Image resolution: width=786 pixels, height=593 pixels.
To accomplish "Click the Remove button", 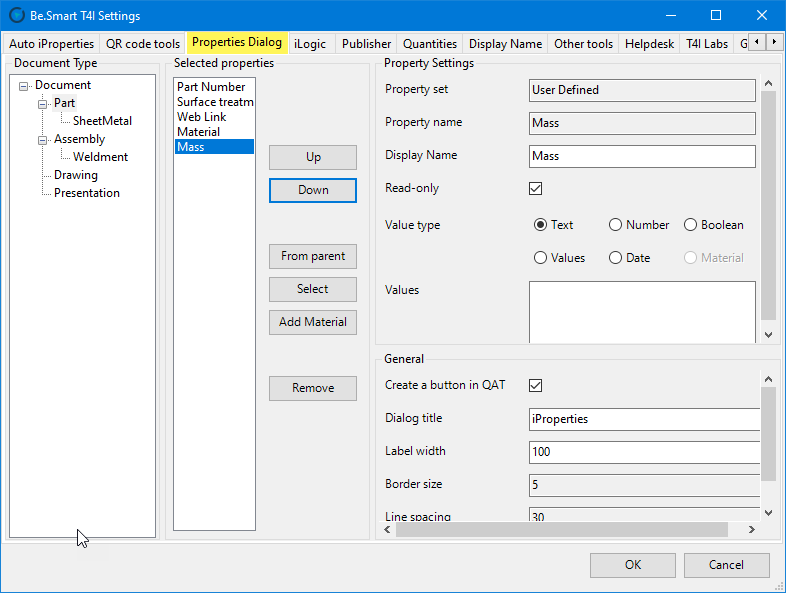I will click(x=313, y=388).
